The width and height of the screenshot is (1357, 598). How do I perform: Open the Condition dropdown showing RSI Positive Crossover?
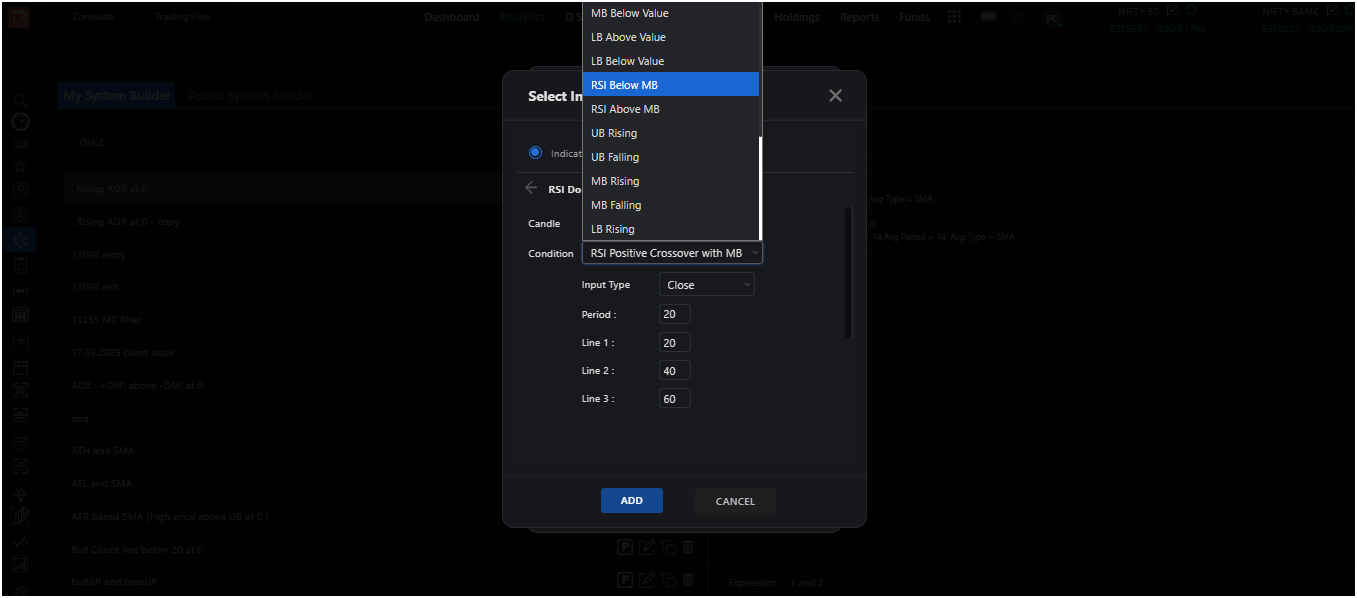pos(672,253)
